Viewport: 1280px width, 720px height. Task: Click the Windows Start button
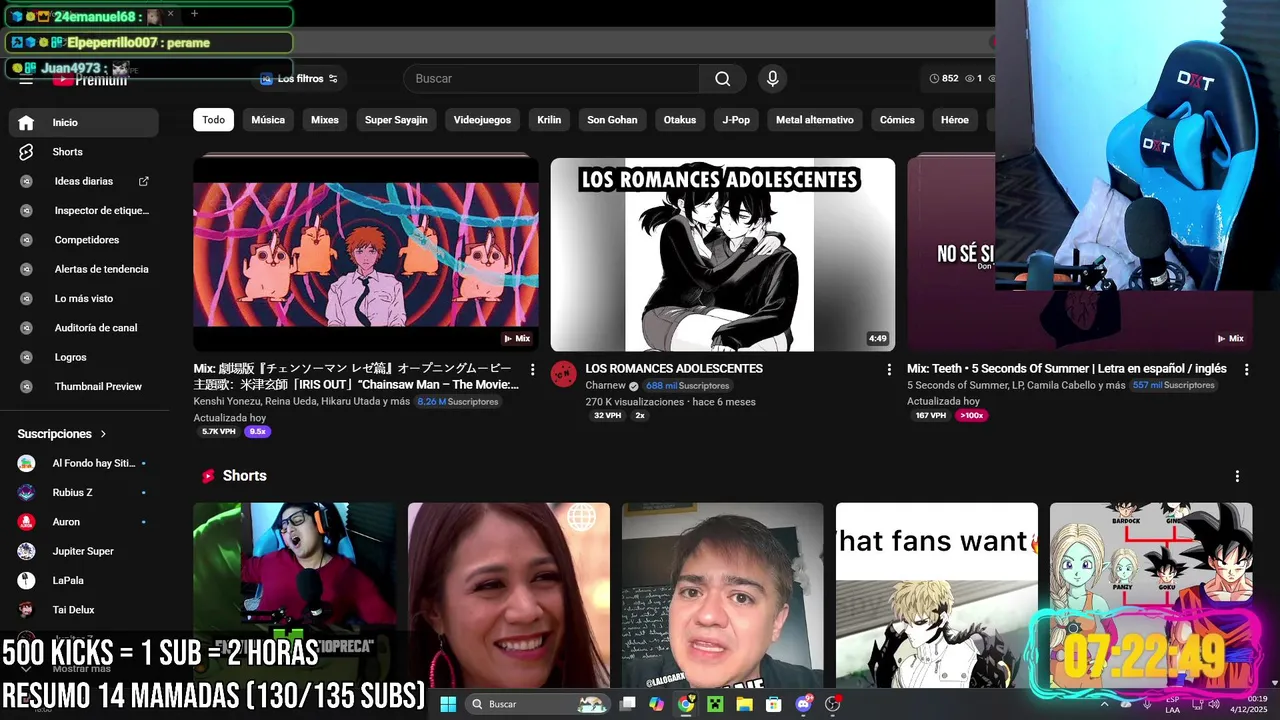pyautogui.click(x=448, y=704)
